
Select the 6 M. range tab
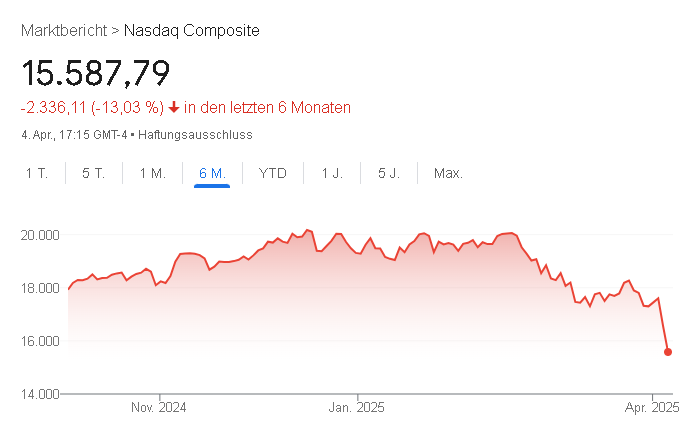(212, 174)
